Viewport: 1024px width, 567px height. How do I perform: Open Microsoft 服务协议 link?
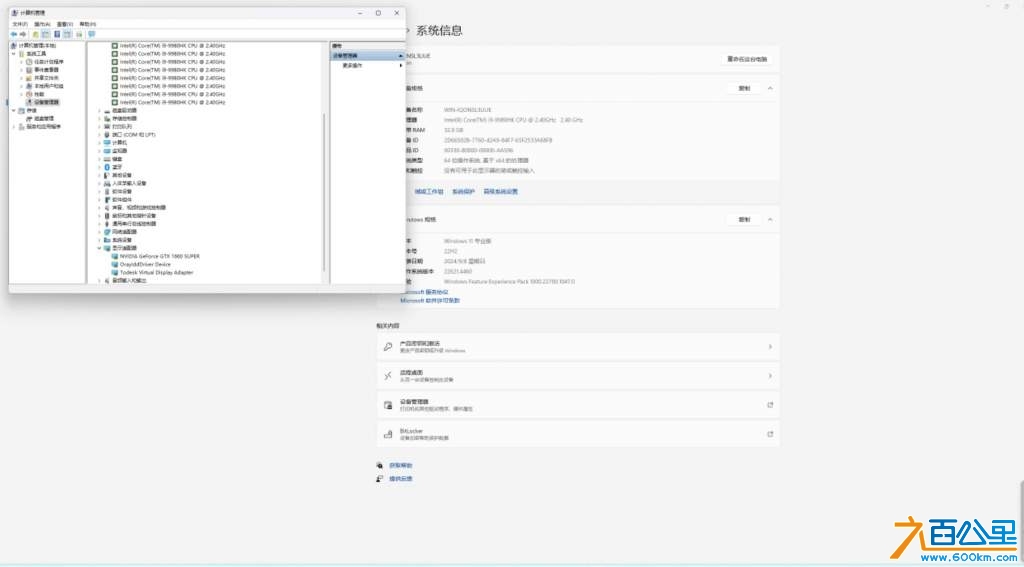tap(424, 292)
